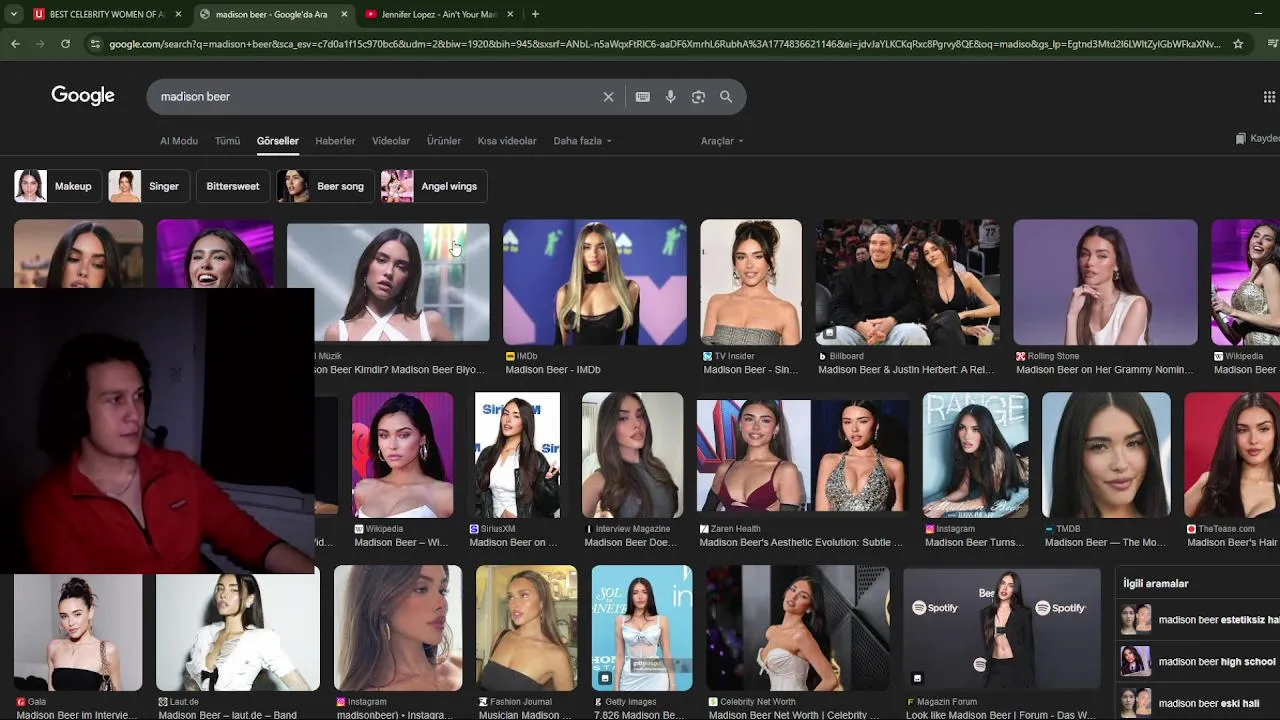This screenshot has height=720, width=1280.
Task: Open the Ürünler tab
Action: tap(444, 141)
